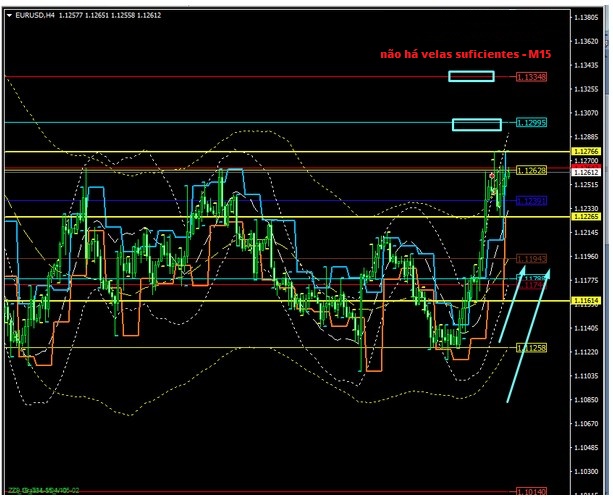Viewport: 613px width, 502px height.
Task: Select the lower cyan rectangle near 1.12995
Action: (476, 124)
